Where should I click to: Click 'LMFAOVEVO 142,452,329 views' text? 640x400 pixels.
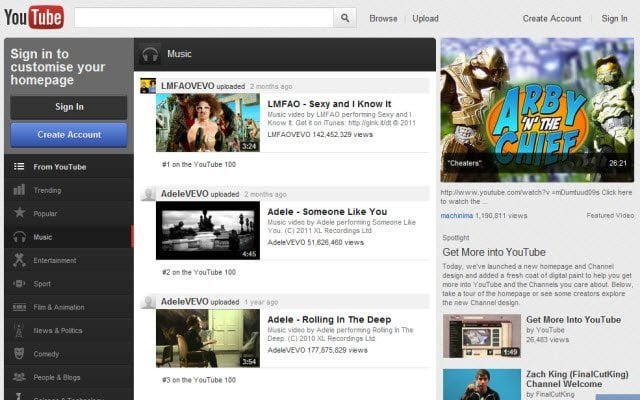click(320, 135)
